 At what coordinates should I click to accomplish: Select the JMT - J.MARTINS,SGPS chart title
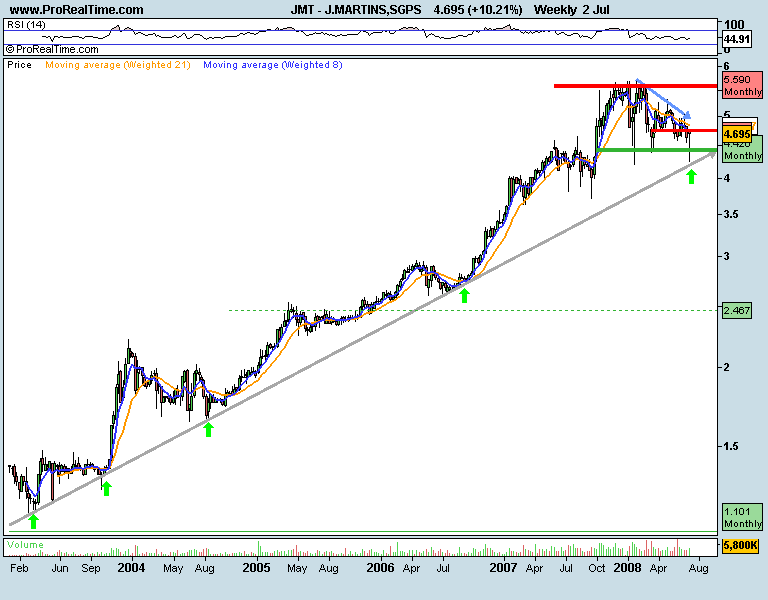tap(356, 10)
